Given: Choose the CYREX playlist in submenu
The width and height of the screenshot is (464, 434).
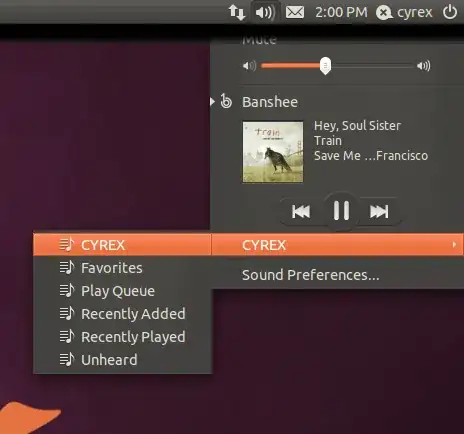Looking at the screenshot, I should 122,245.
